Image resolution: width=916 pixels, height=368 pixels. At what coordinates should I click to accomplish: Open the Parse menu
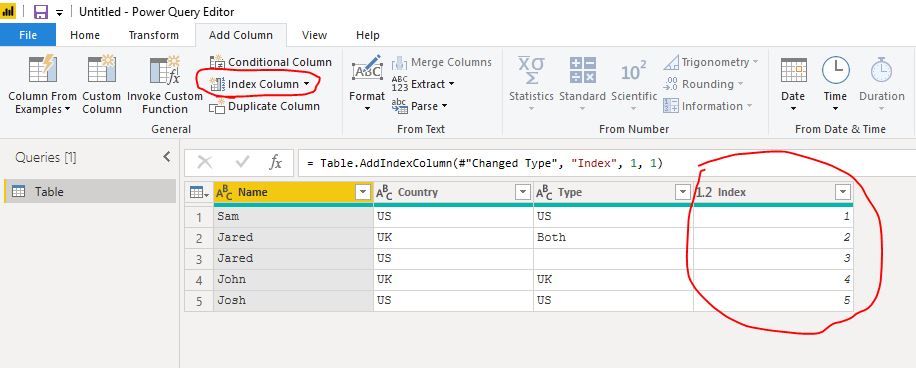[419, 106]
